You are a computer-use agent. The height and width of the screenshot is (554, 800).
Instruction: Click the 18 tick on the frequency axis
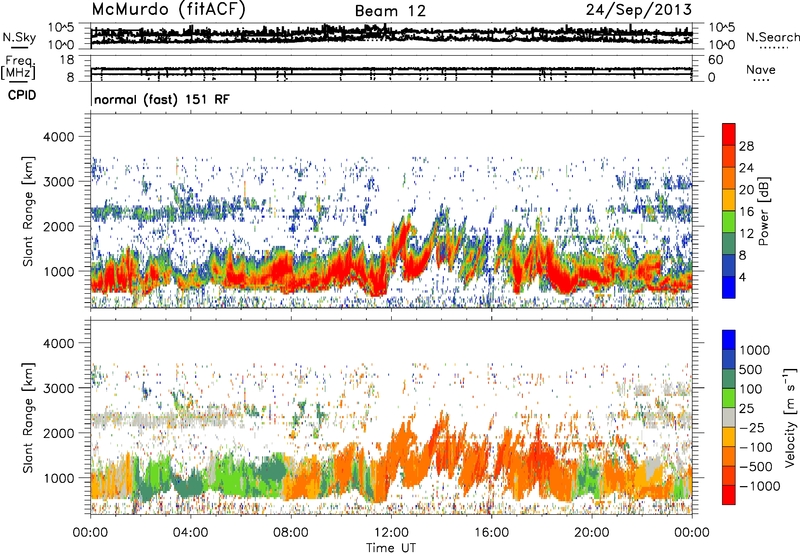click(66, 60)
